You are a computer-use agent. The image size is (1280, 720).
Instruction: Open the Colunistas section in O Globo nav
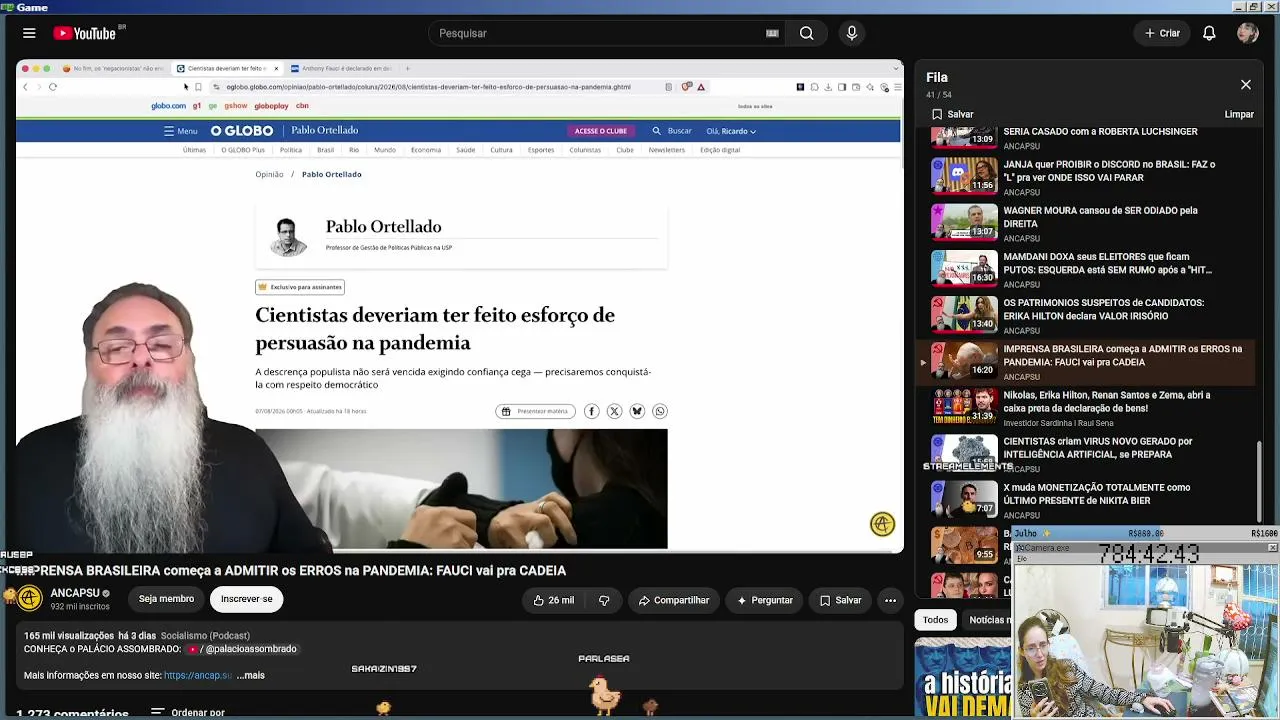pyautogui.click(x=585, y=150)
